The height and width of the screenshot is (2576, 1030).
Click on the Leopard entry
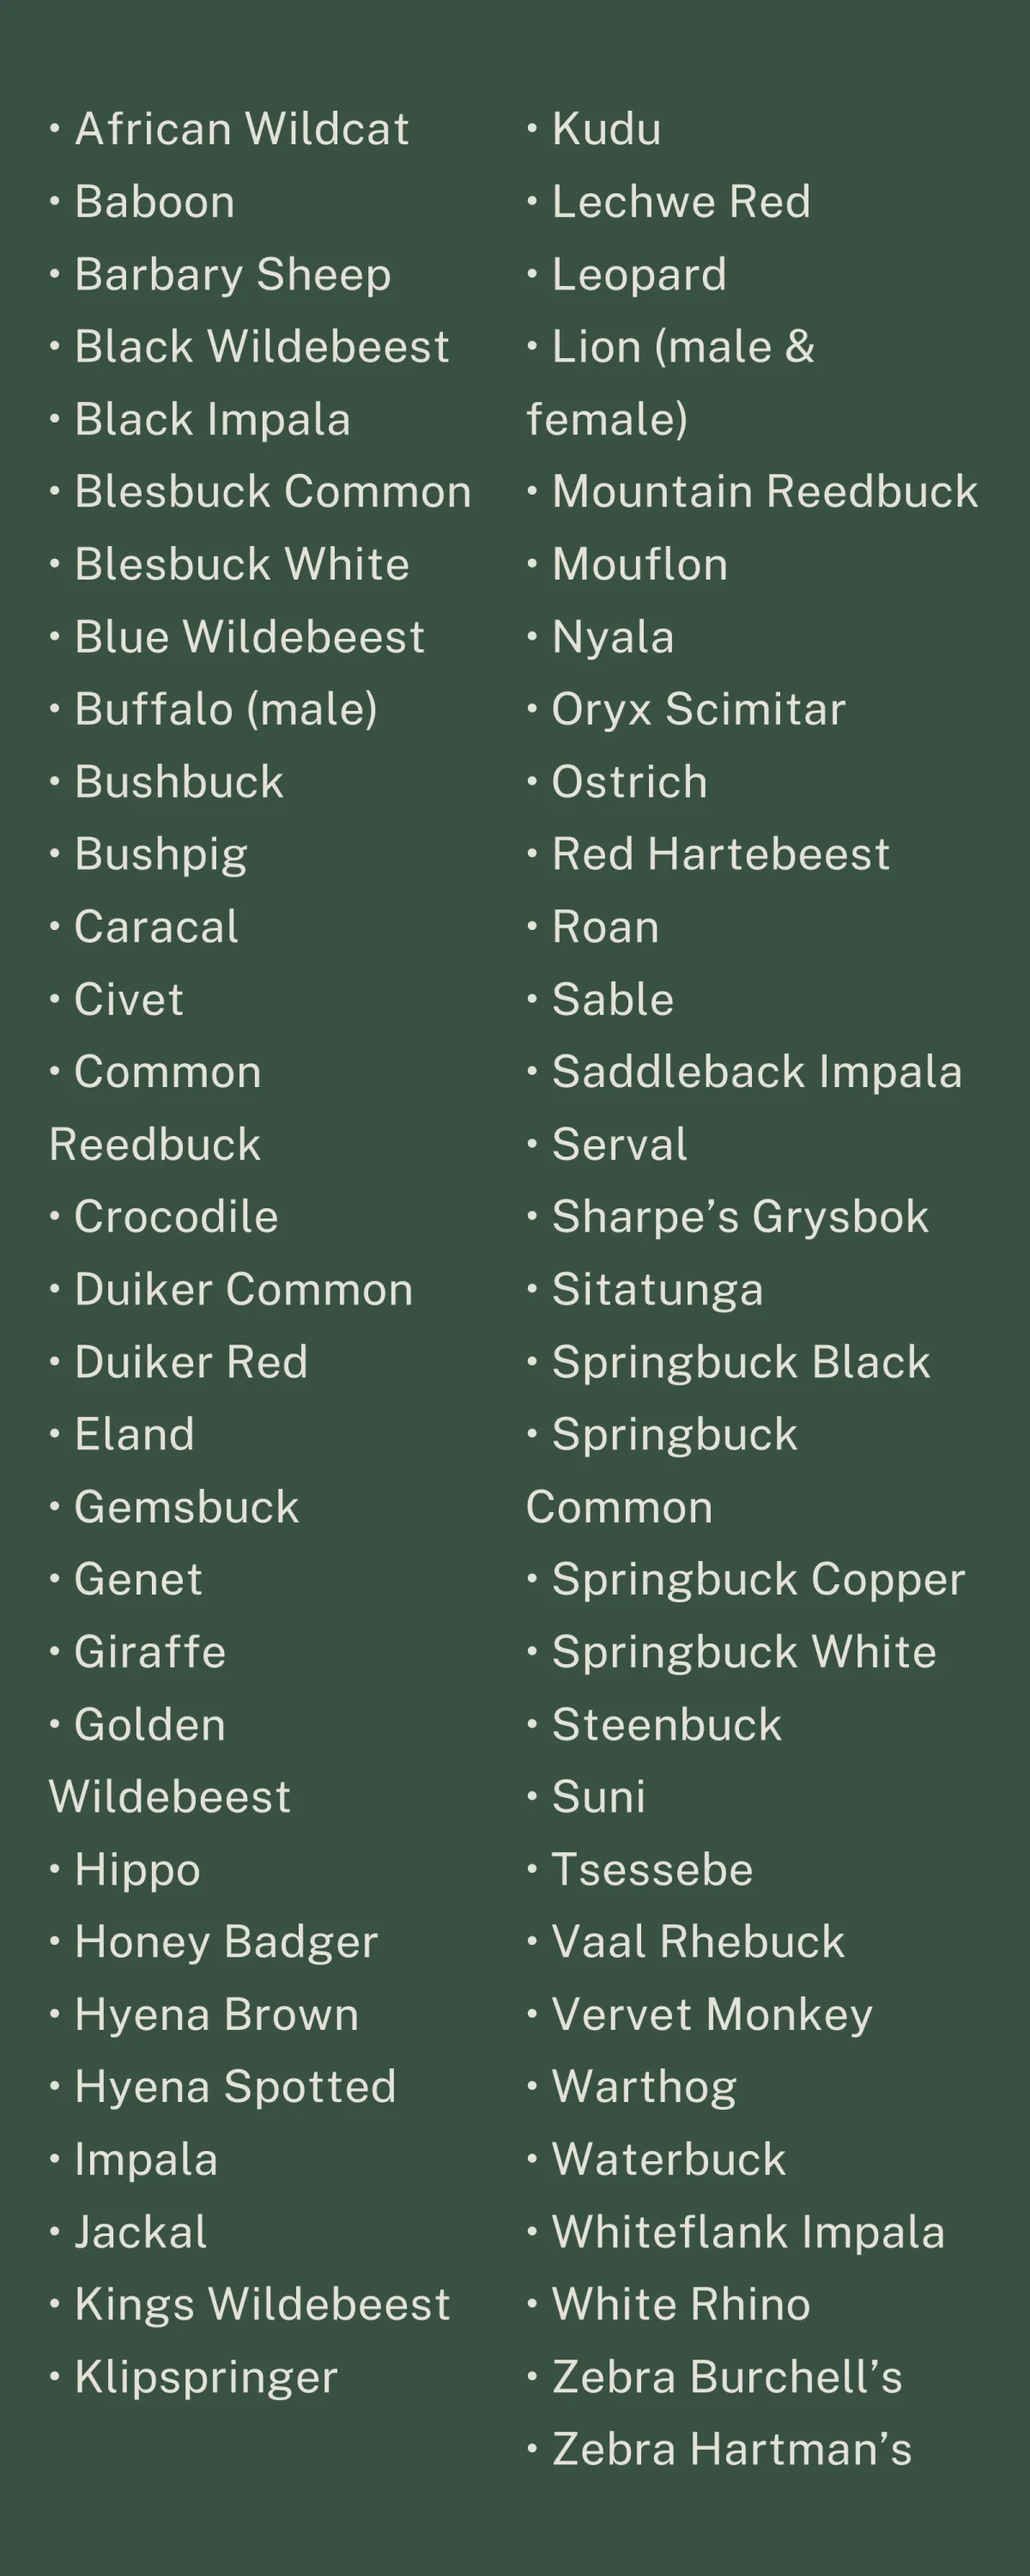coord(640,274)
